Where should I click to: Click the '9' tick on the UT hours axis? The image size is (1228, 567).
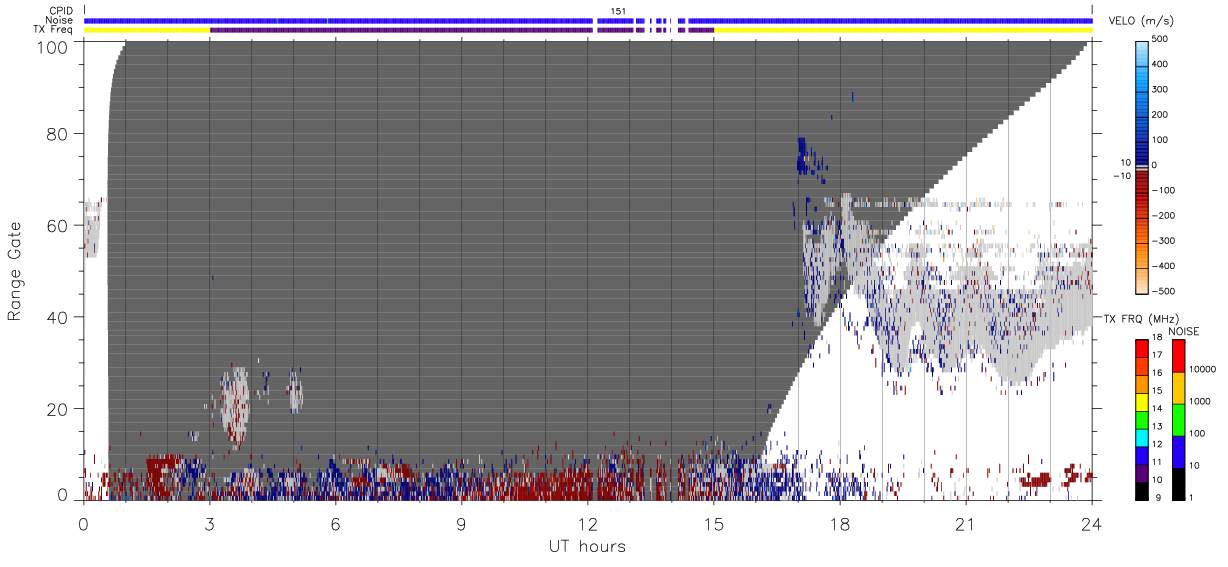pyautogui.click(x=462, y=524)
